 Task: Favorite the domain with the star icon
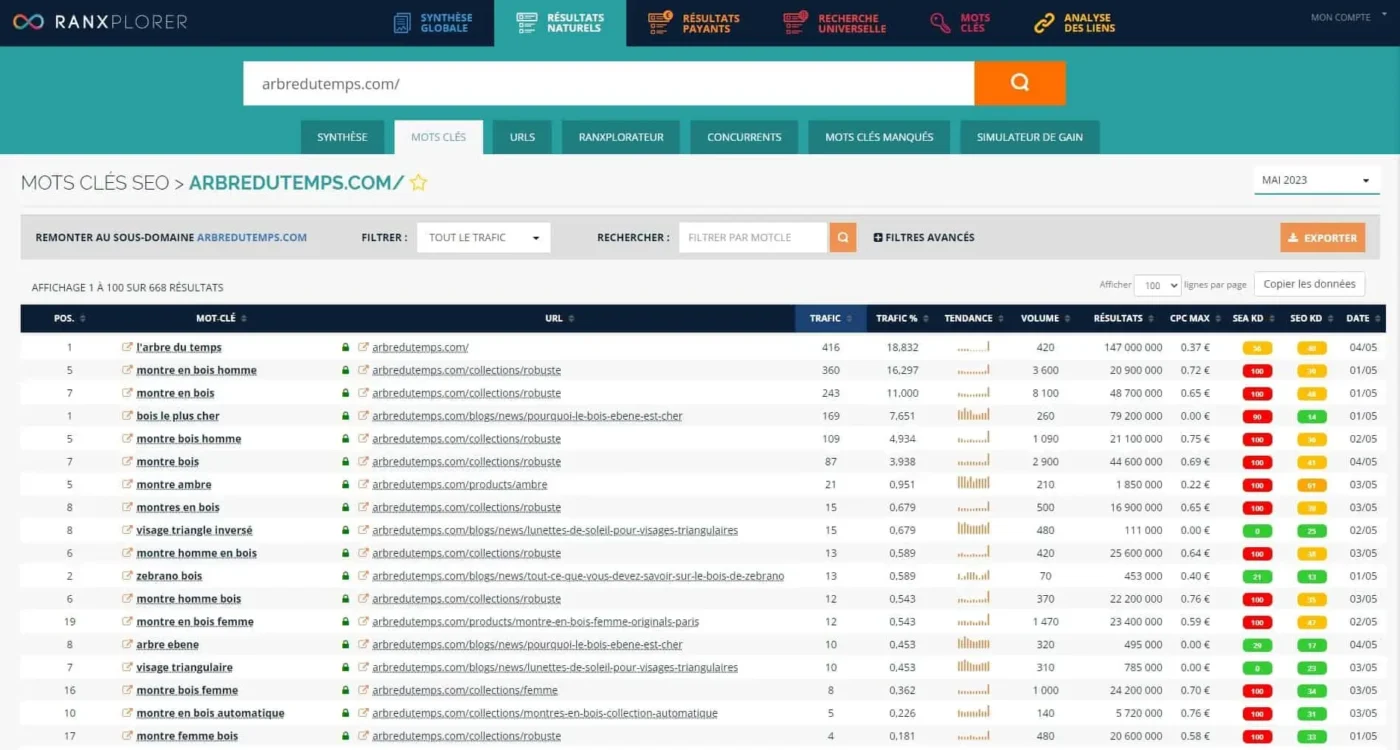pos(418,182)
